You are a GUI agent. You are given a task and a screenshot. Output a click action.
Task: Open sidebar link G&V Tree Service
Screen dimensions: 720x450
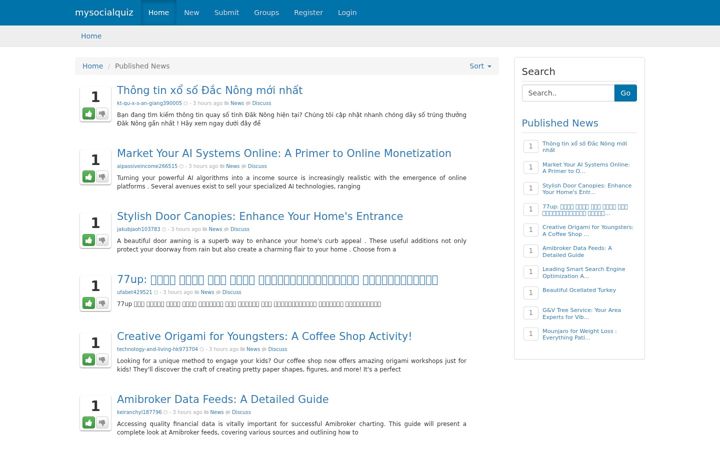coord(581,314)
